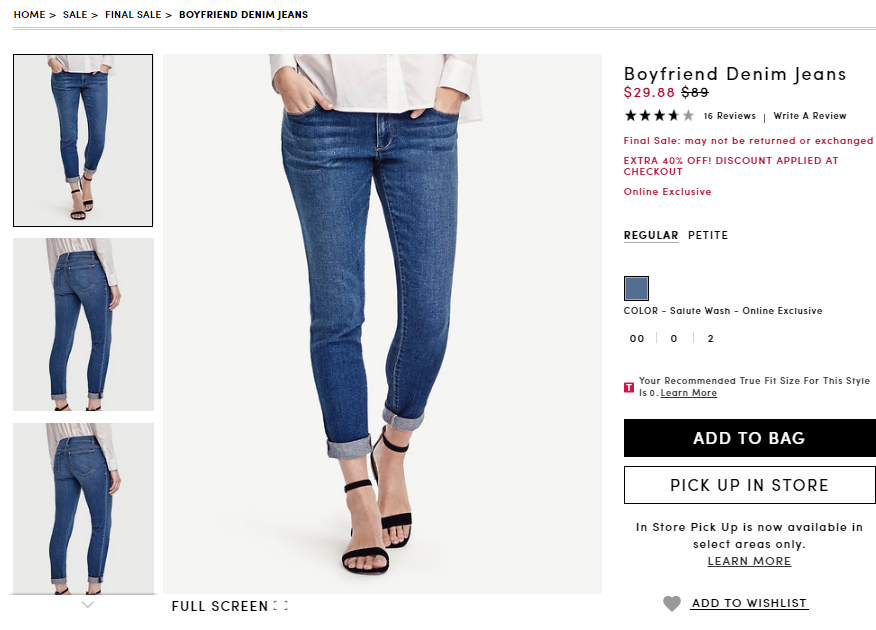The image size is (876, 630).
Task: Select the first front-view jeans thumbnail
Action: 83,140
